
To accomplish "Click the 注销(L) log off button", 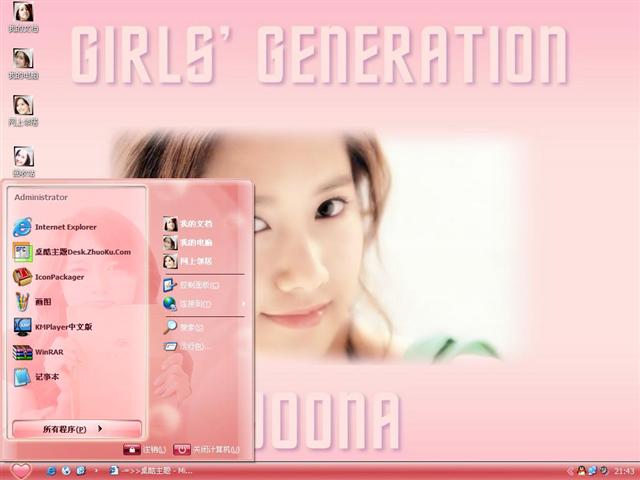I will pyautogui.click(x=144, y=450).
